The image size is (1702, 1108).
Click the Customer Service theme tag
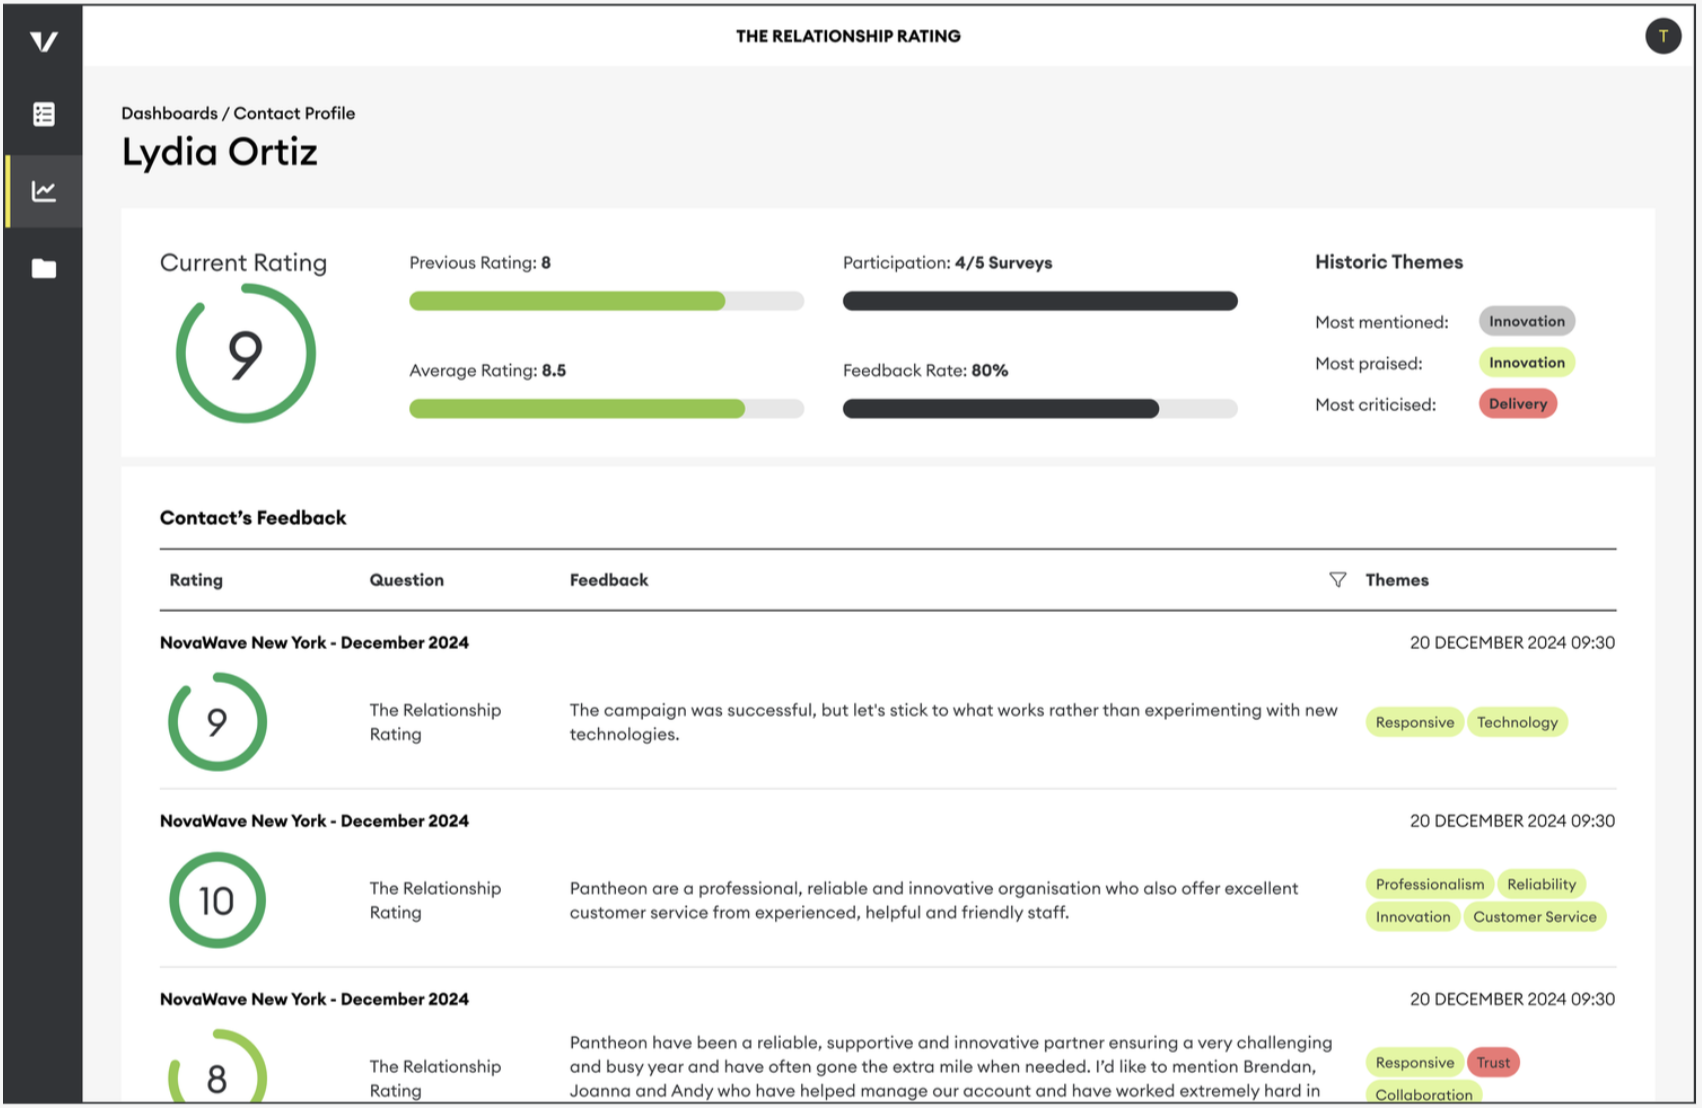pyautogui.click(x=1534, y=916)
